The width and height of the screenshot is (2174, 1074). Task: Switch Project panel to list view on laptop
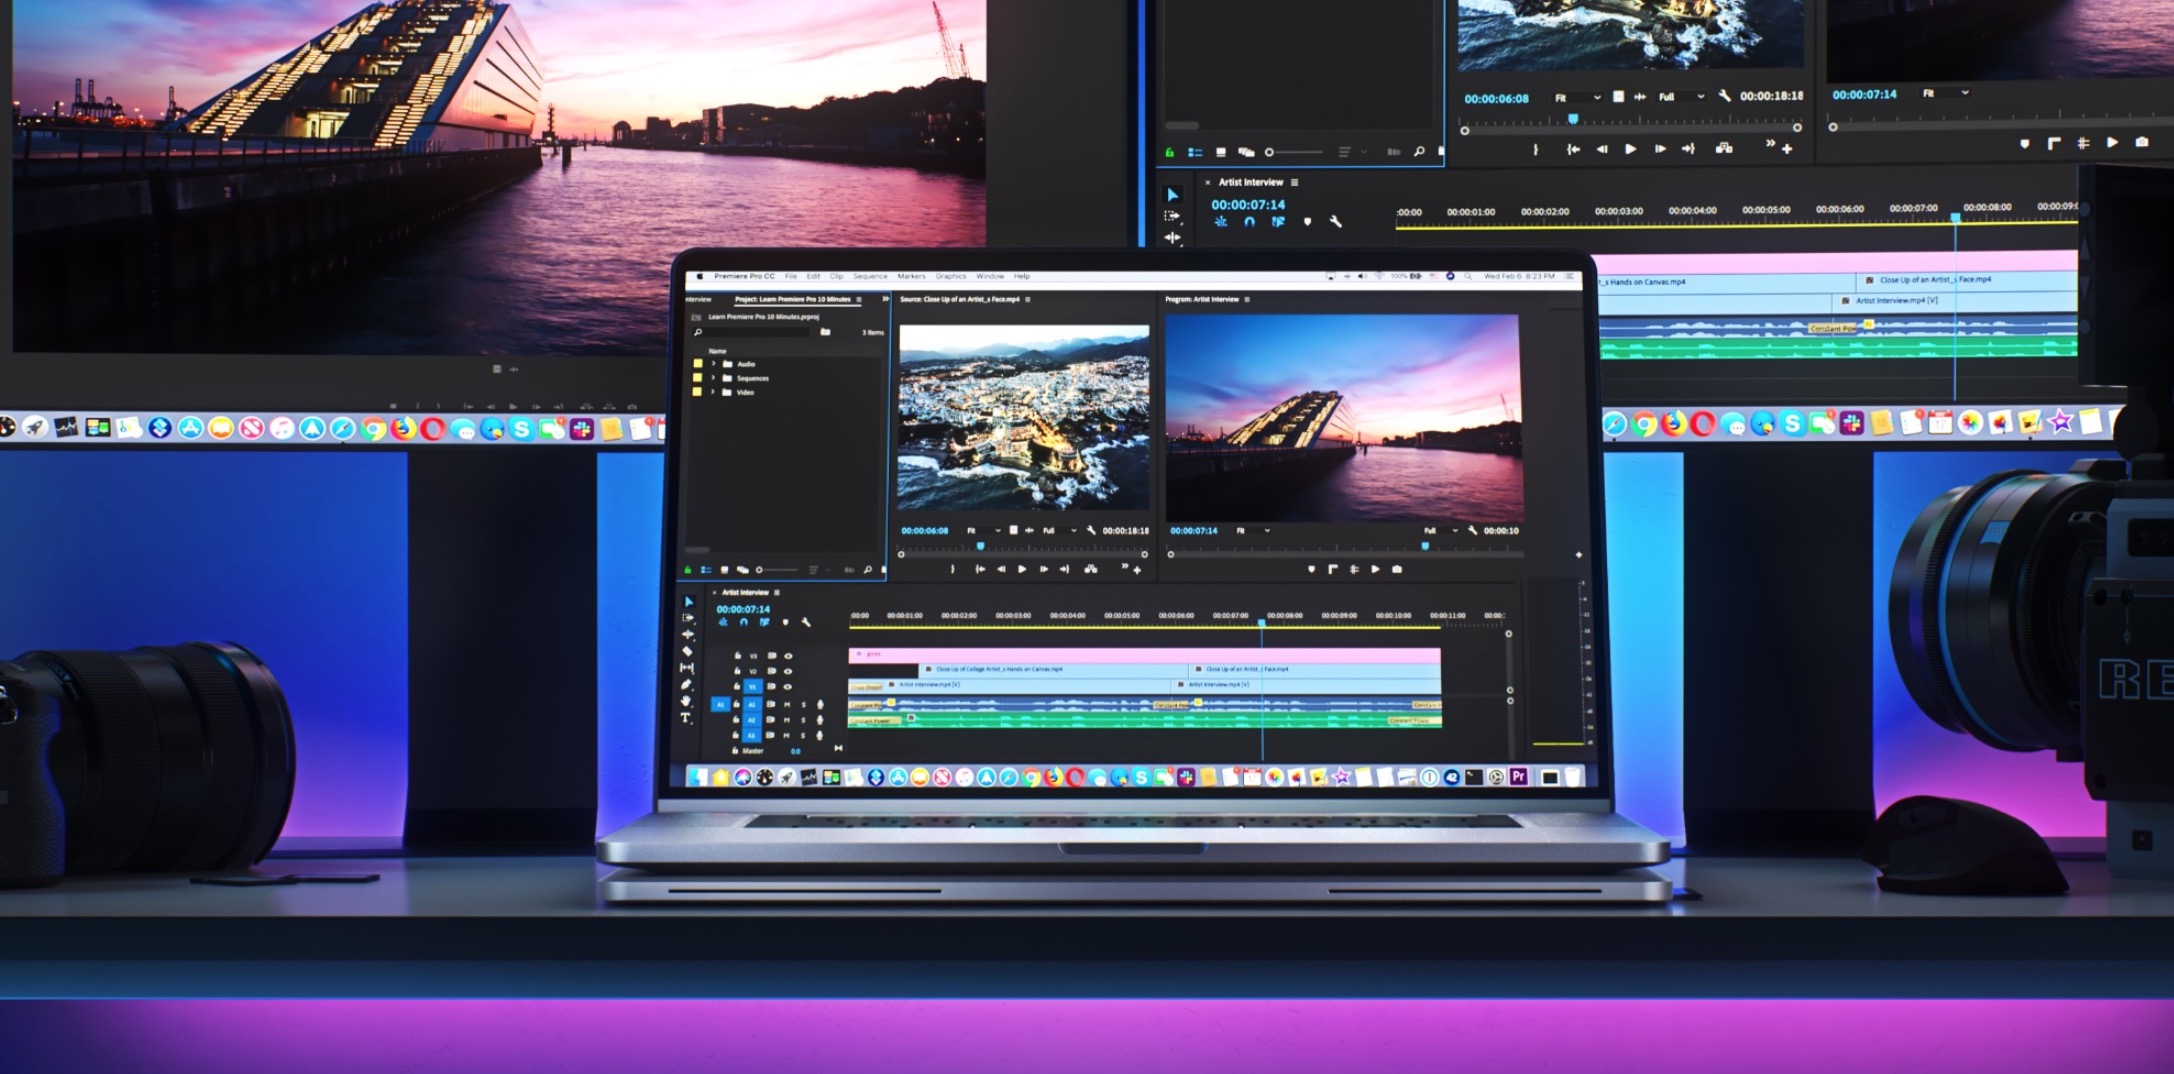(x=706, y=570)
